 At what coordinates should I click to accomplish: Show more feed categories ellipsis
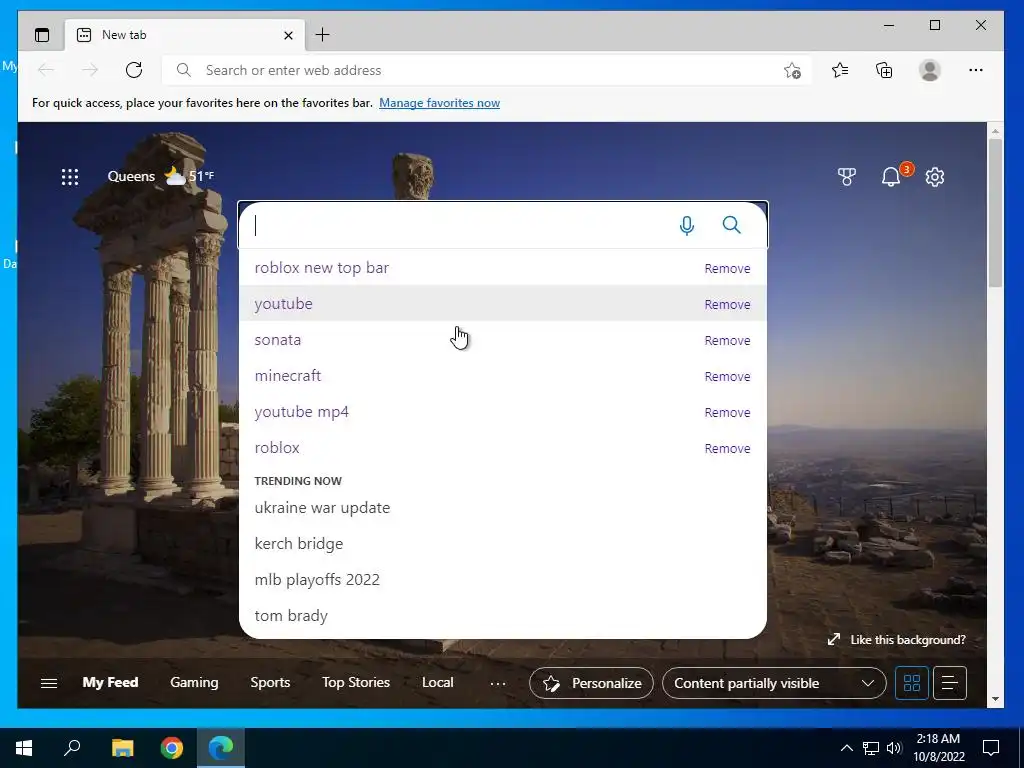click(x=498, y=683)
